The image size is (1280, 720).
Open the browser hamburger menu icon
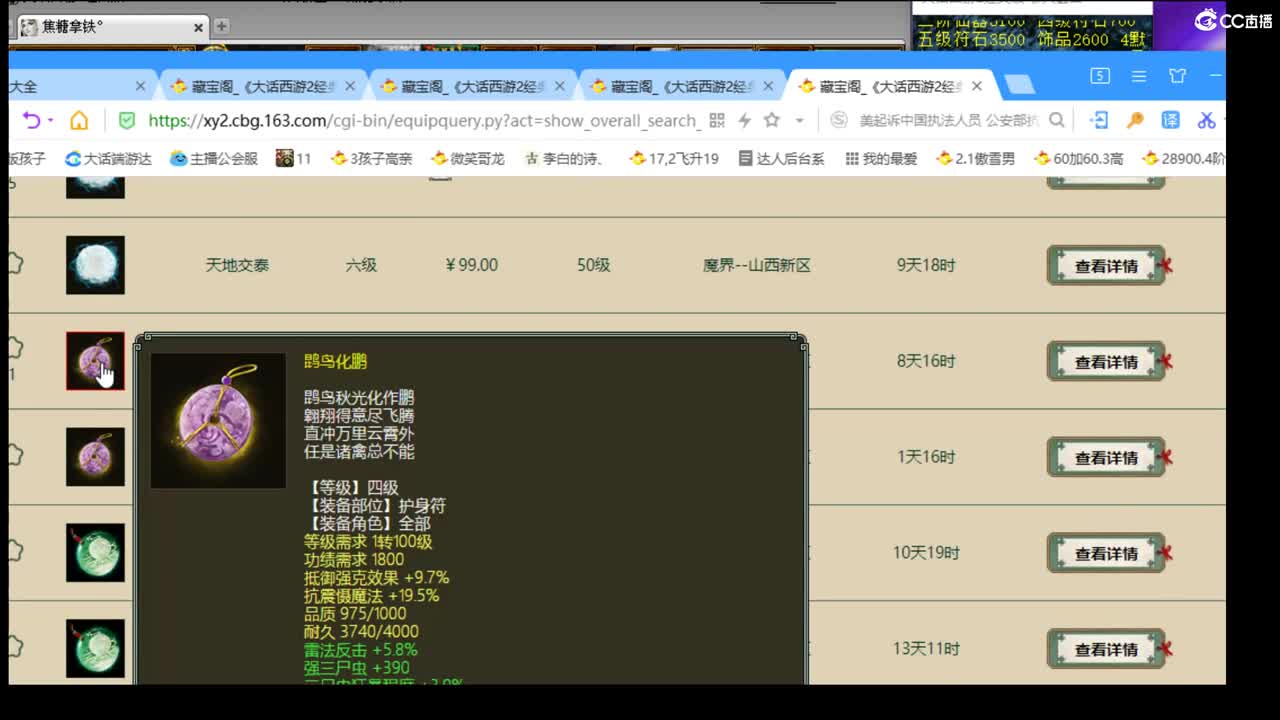(1139, 76)
